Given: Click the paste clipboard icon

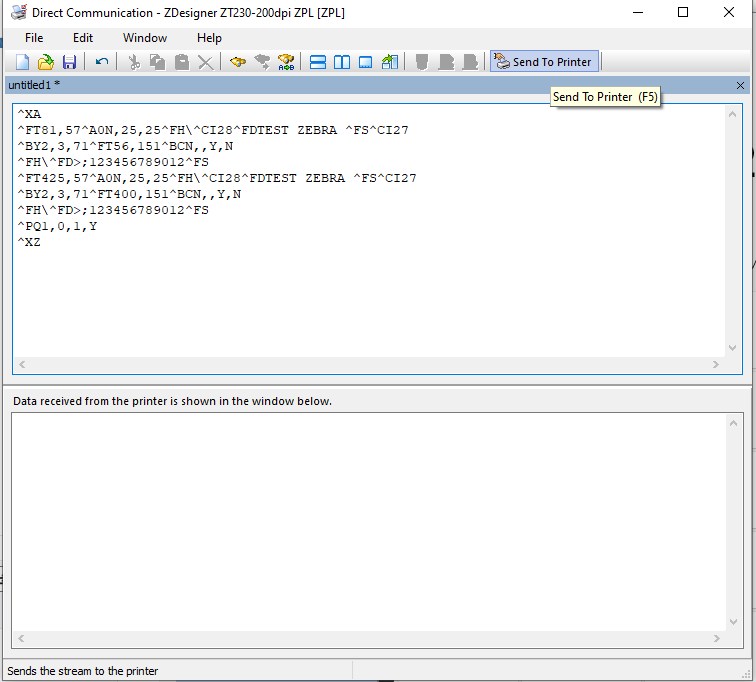Looking at the screenshot, I should [x=181, y=62].
